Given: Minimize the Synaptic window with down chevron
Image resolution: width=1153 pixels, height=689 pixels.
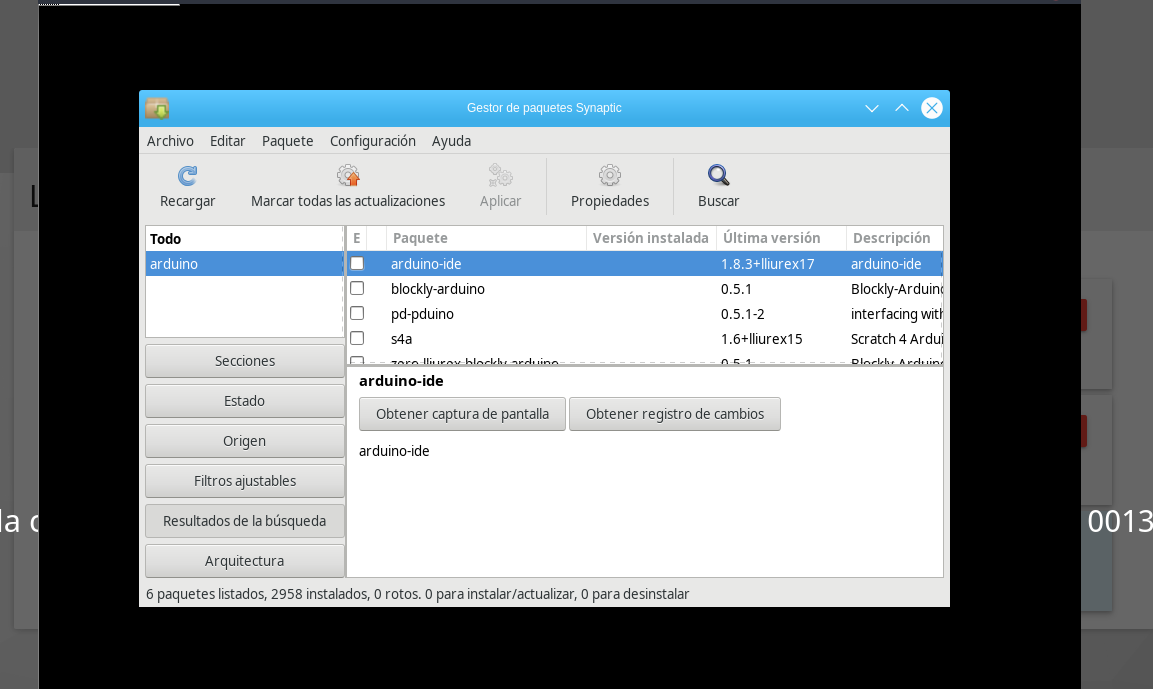Looking at the screenshot, I should coord(872,108).
